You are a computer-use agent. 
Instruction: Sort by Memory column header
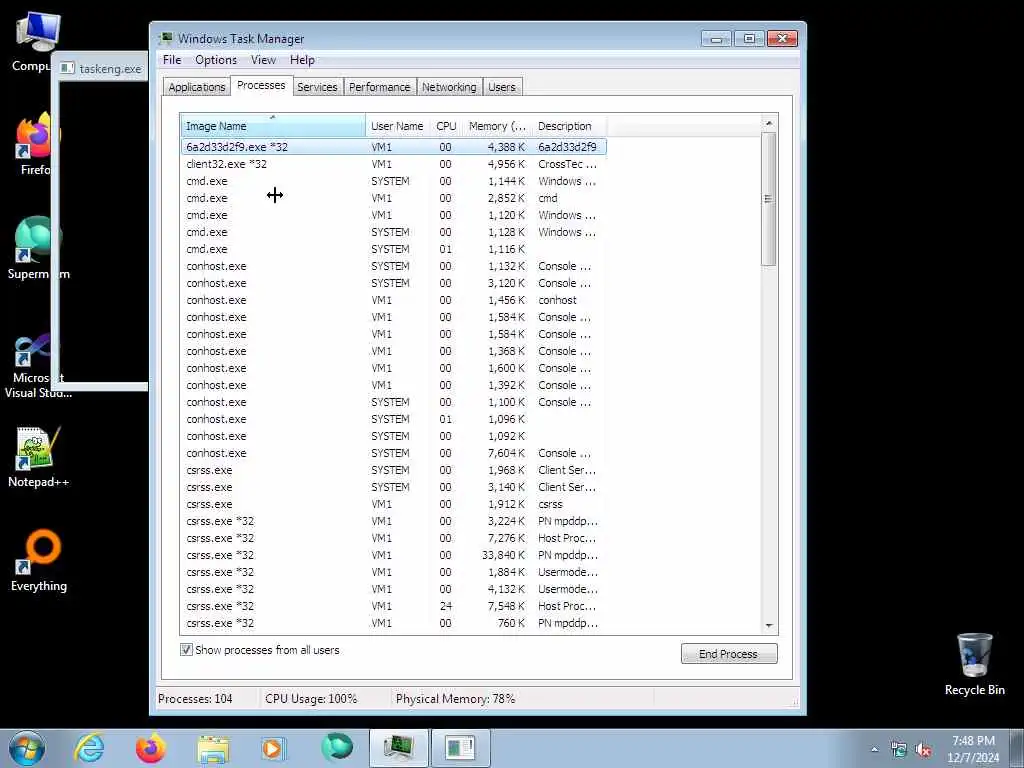[x=498, y=125]
